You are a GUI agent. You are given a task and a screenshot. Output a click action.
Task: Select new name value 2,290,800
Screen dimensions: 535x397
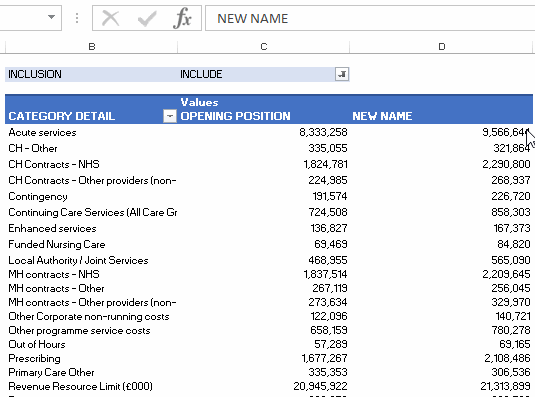(x=506, y=164)
